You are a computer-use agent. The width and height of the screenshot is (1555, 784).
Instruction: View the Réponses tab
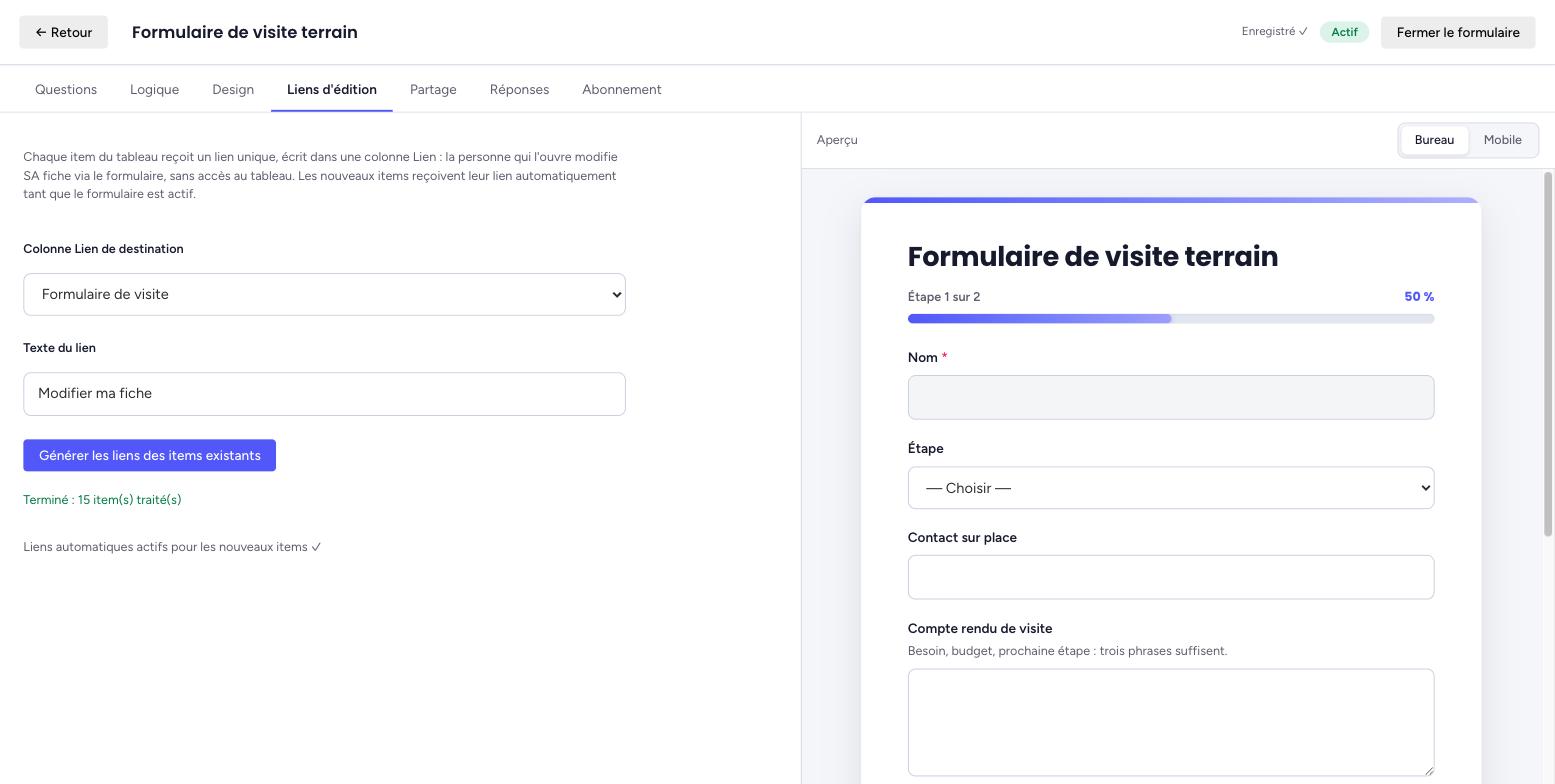coord(519,89)
